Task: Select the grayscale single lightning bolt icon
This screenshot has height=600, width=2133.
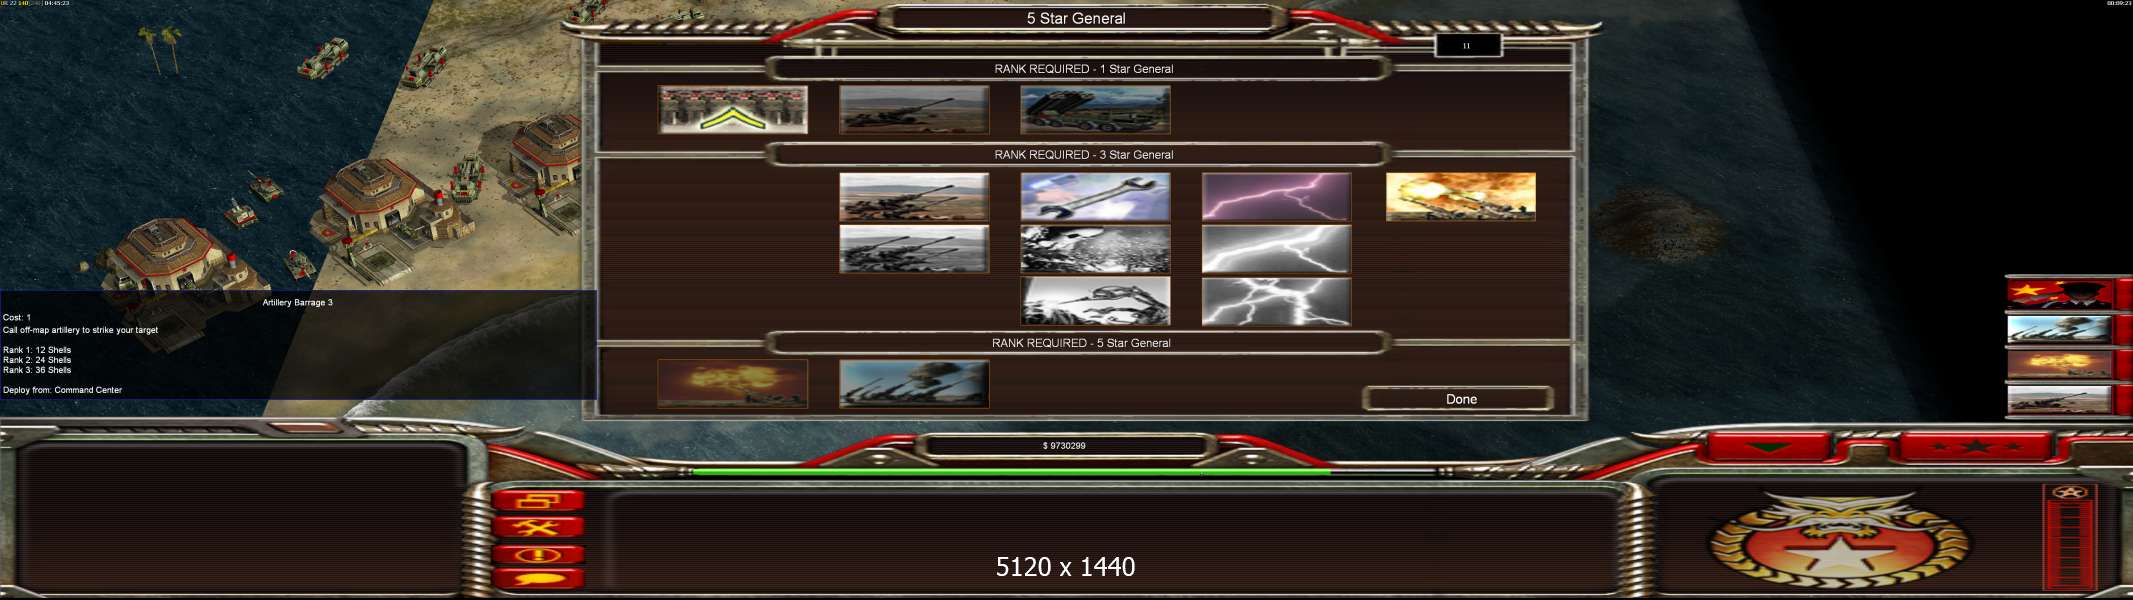Action: point(1276,249)
